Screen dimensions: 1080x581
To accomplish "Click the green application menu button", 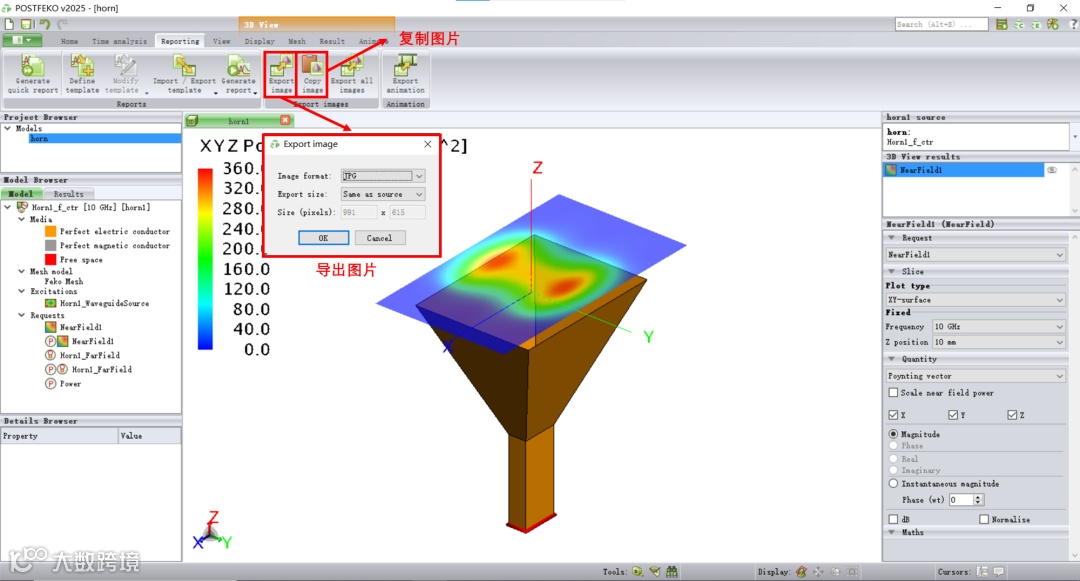I will [22, 41].
